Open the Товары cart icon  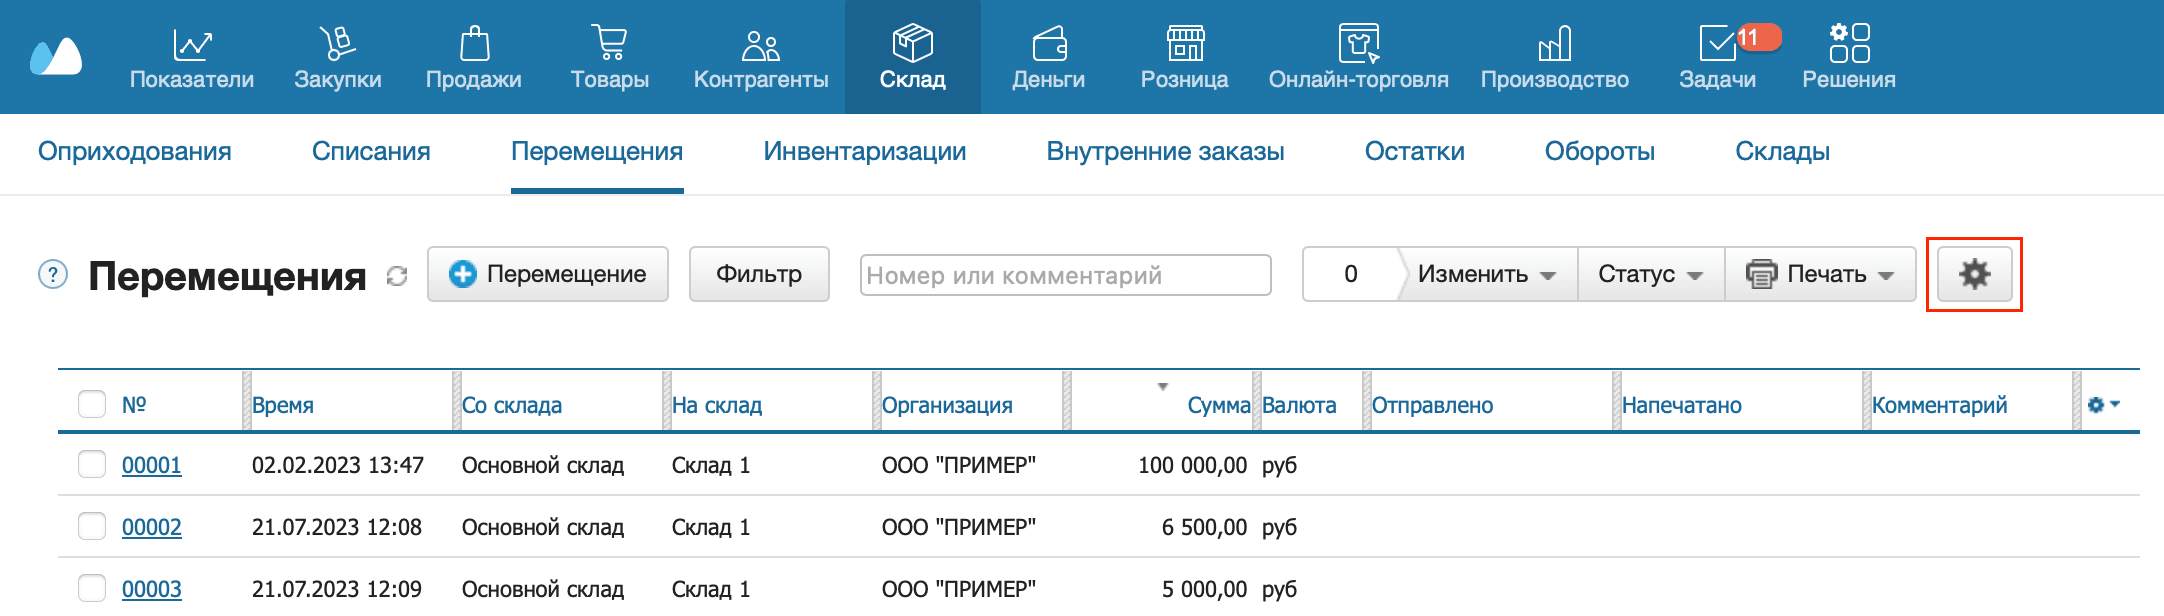coord(609,44)
